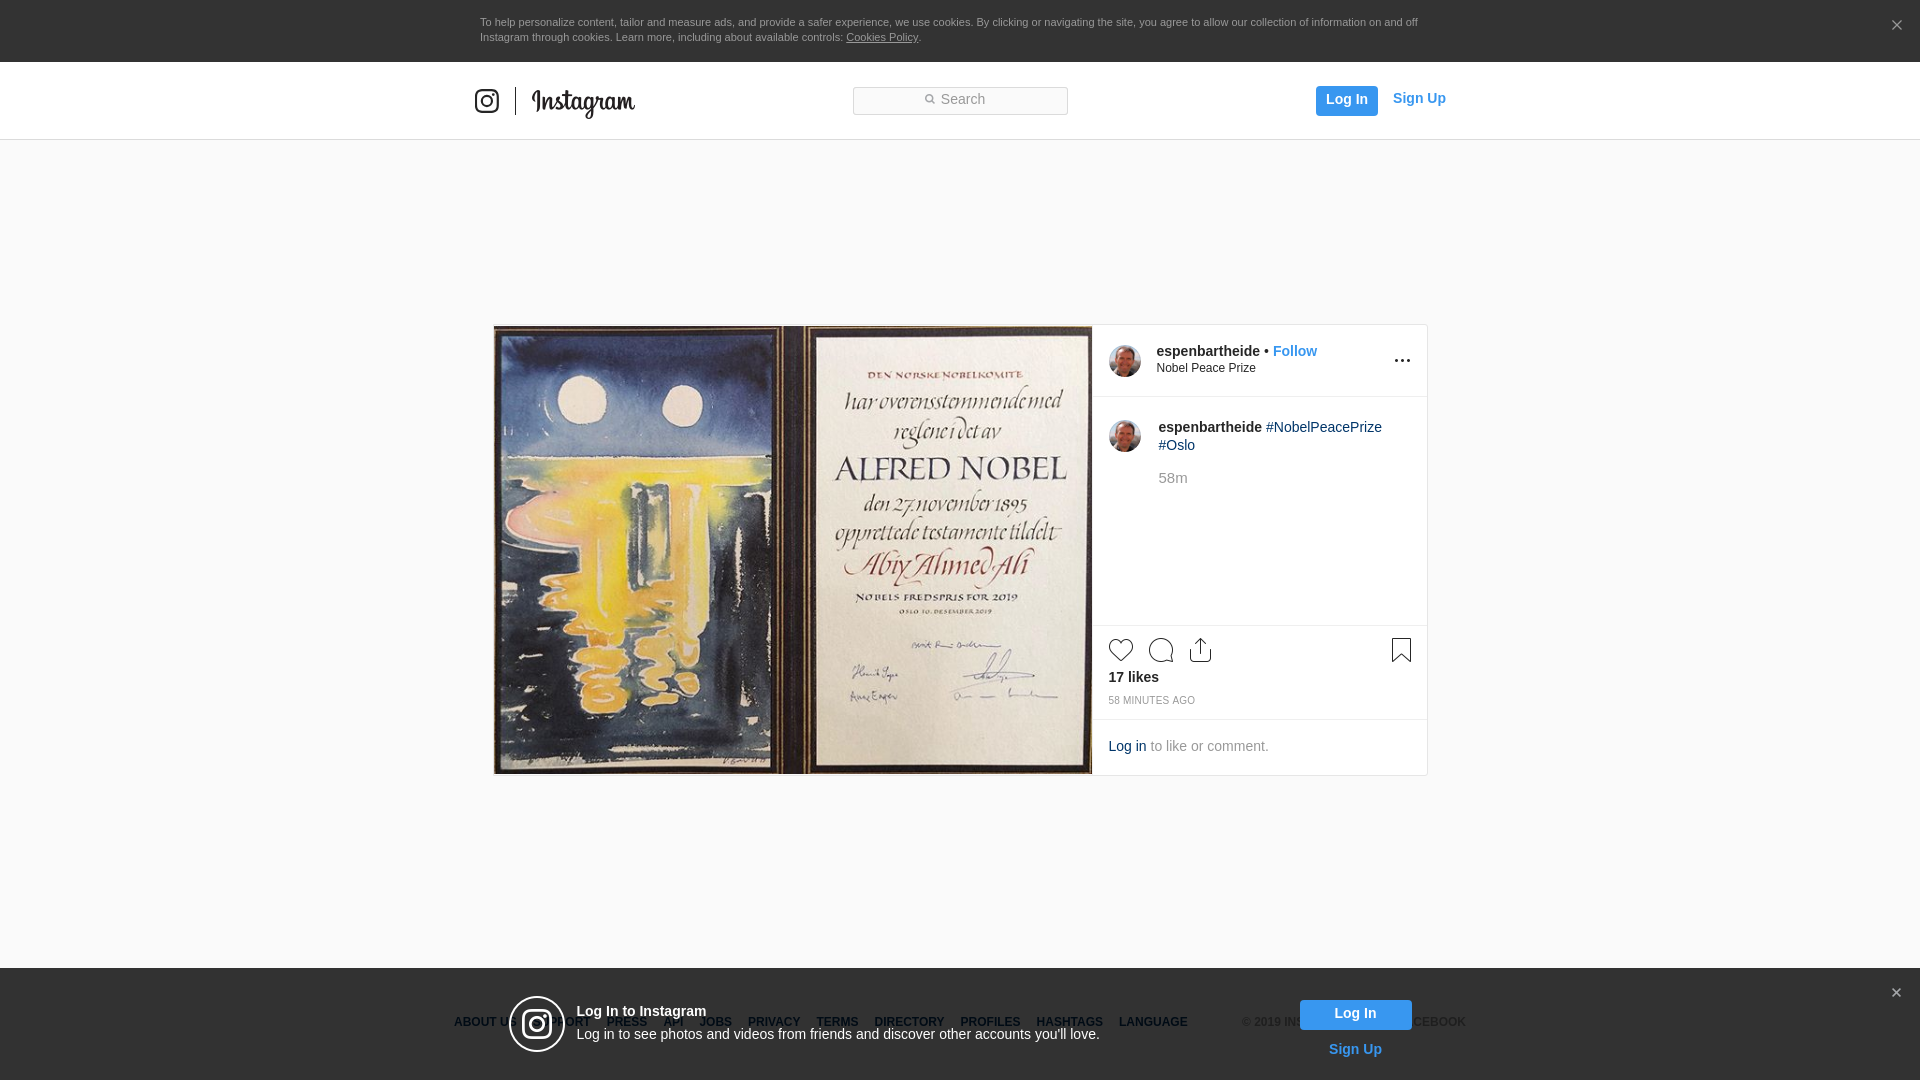Click the Instagram icon in login banner

pyautogui.click(x=537, y=1024)
